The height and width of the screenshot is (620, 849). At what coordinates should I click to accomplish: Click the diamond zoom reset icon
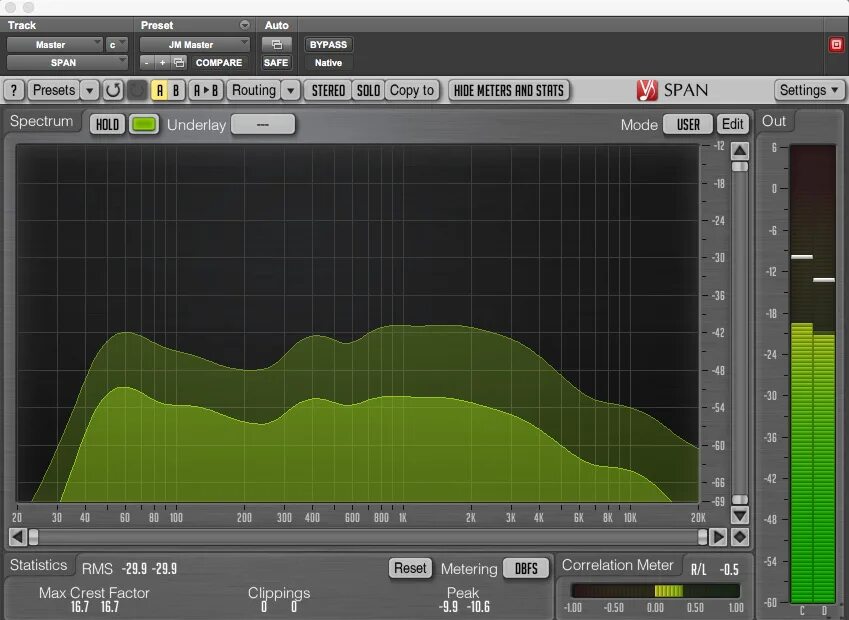tap(740, 537)
